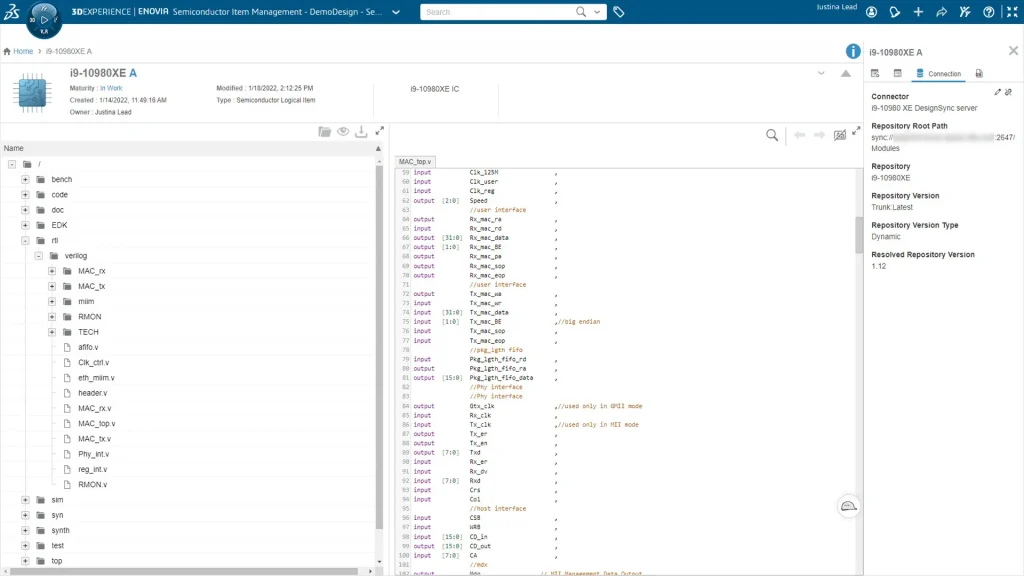Select the MAC_top.v file in tree
This screenshot has width=1024, height=576.
point(97,424)
